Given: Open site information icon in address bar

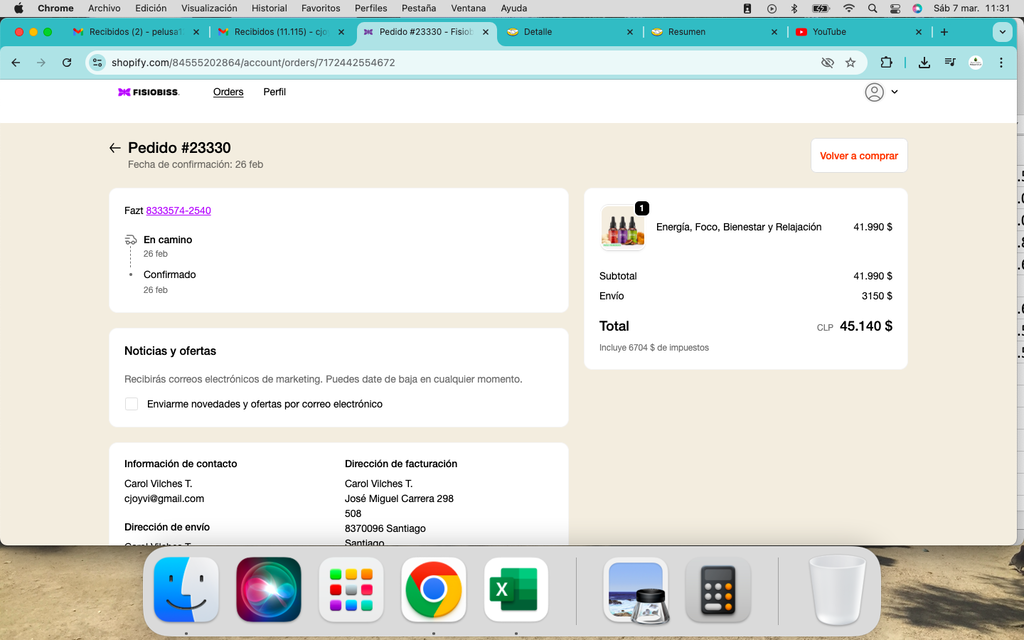Looking at the screenshot, I should (97, 63).
